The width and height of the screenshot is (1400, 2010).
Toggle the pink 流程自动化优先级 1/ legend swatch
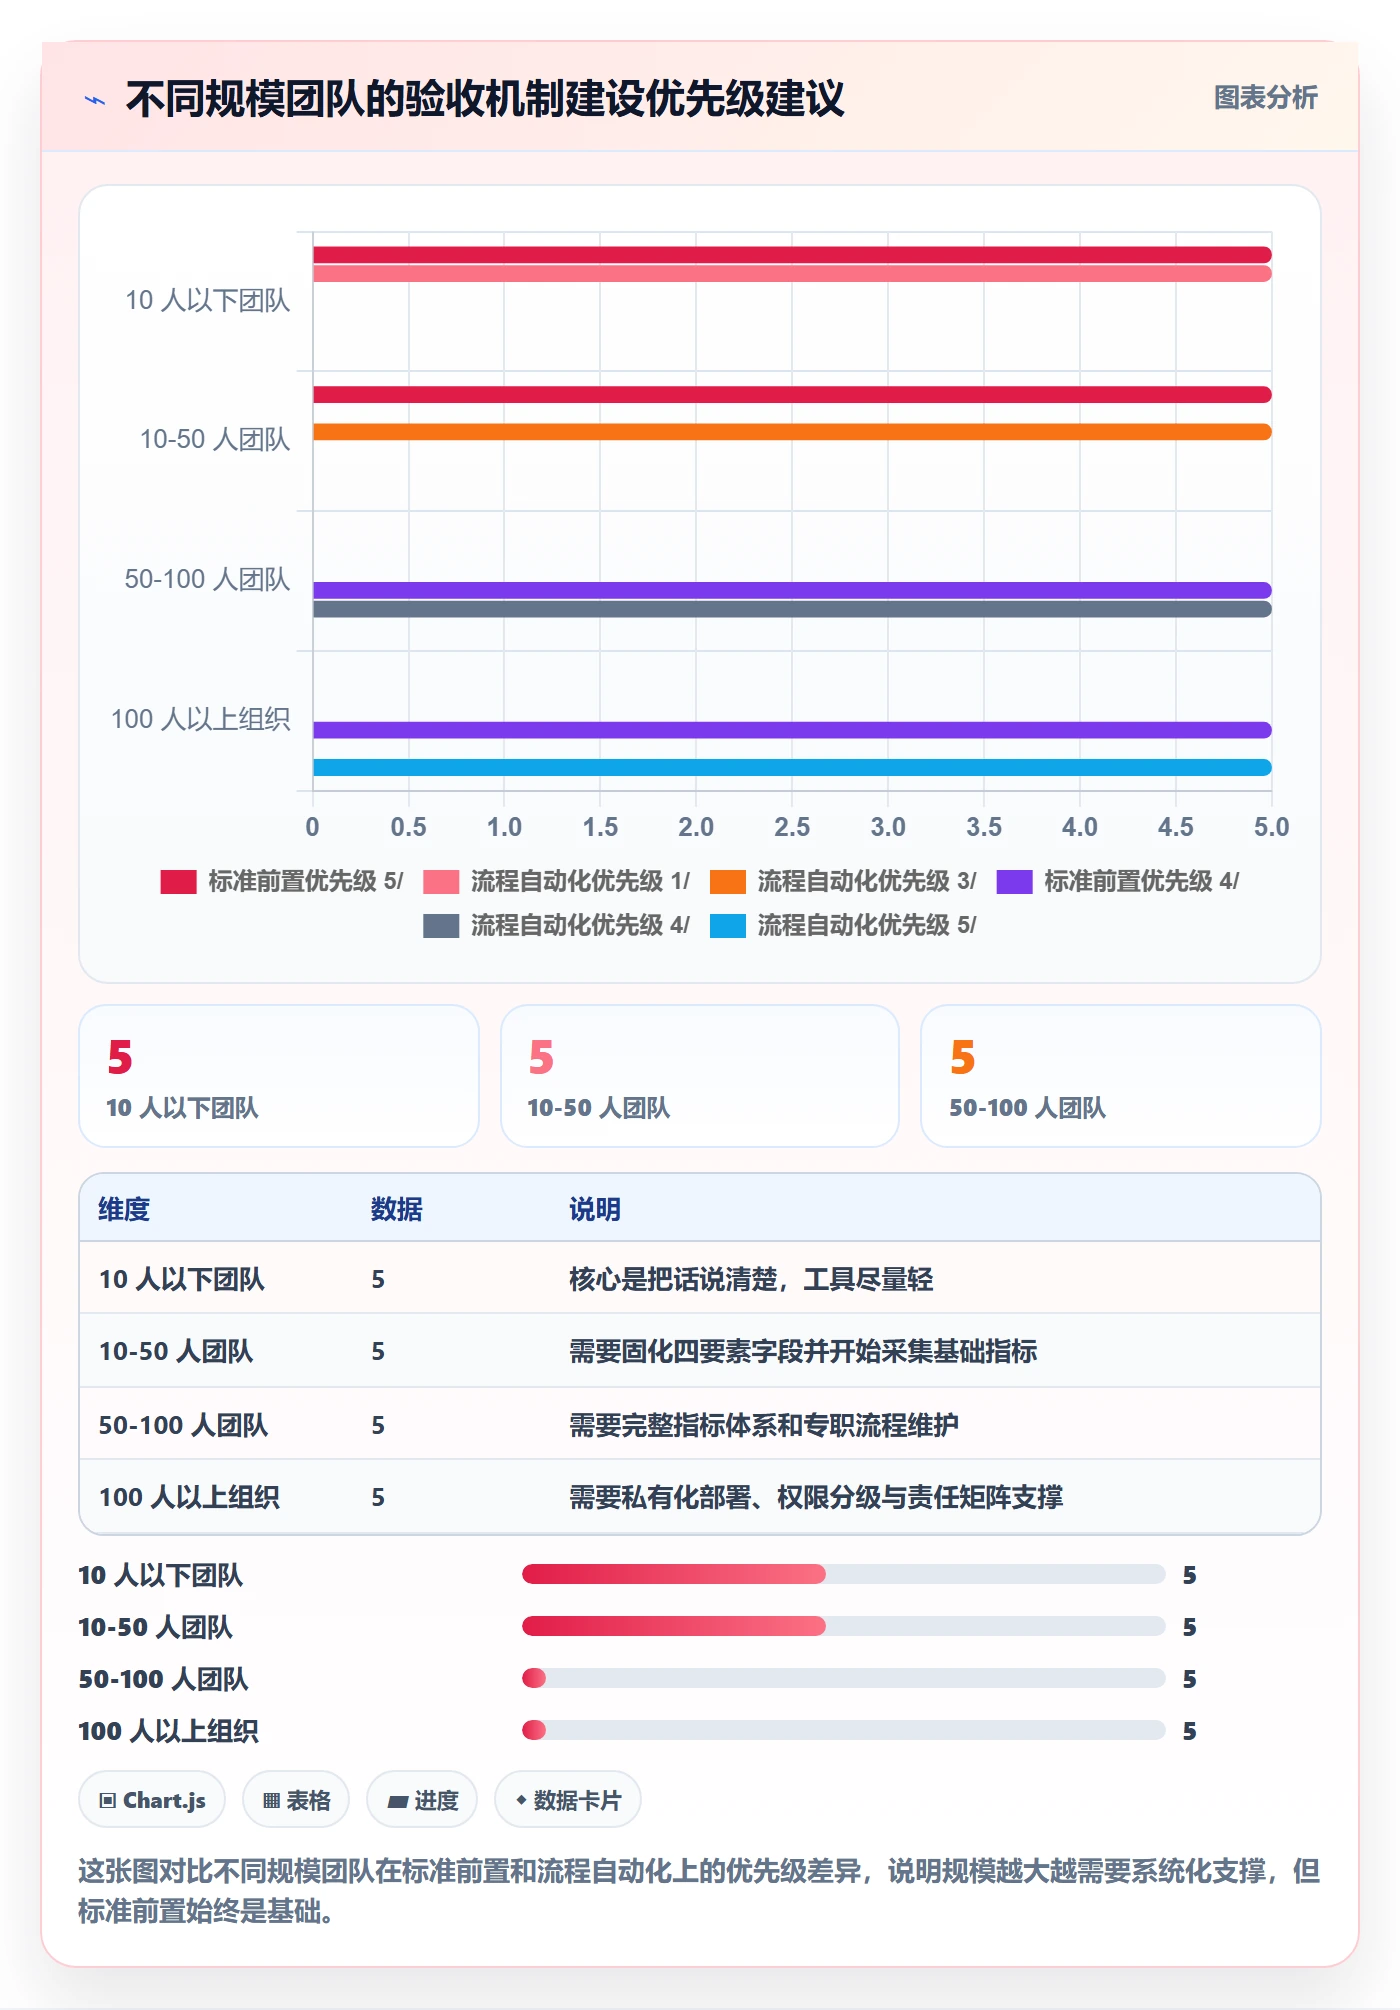[x=441, y=881]
